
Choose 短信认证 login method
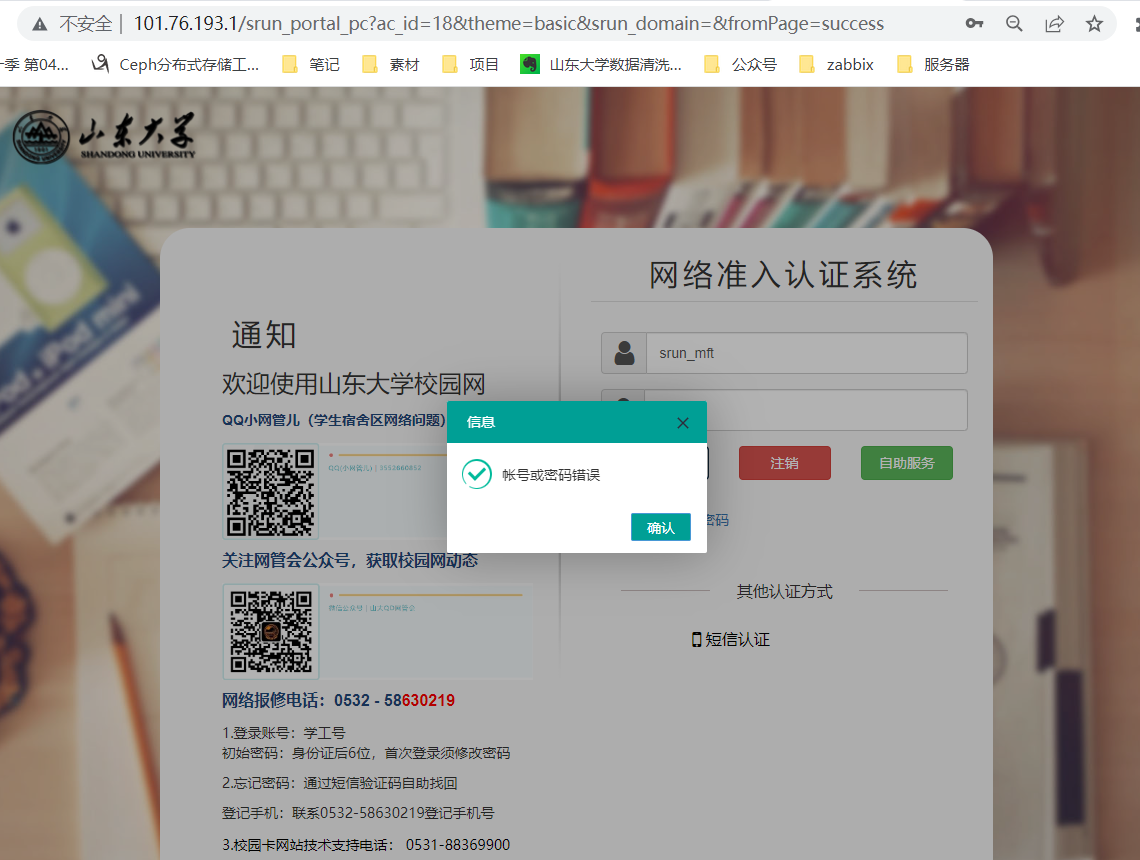point(731,640)
